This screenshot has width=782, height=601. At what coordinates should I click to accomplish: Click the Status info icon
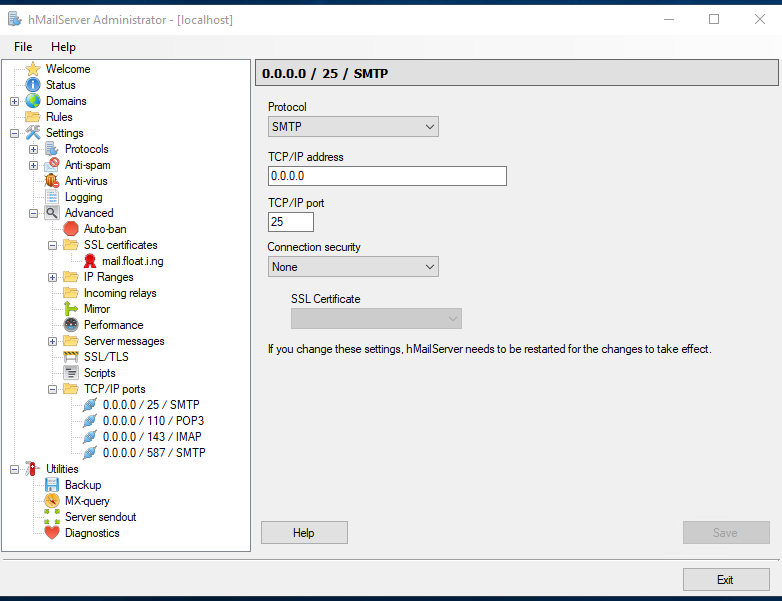click(x=33, y=85)
